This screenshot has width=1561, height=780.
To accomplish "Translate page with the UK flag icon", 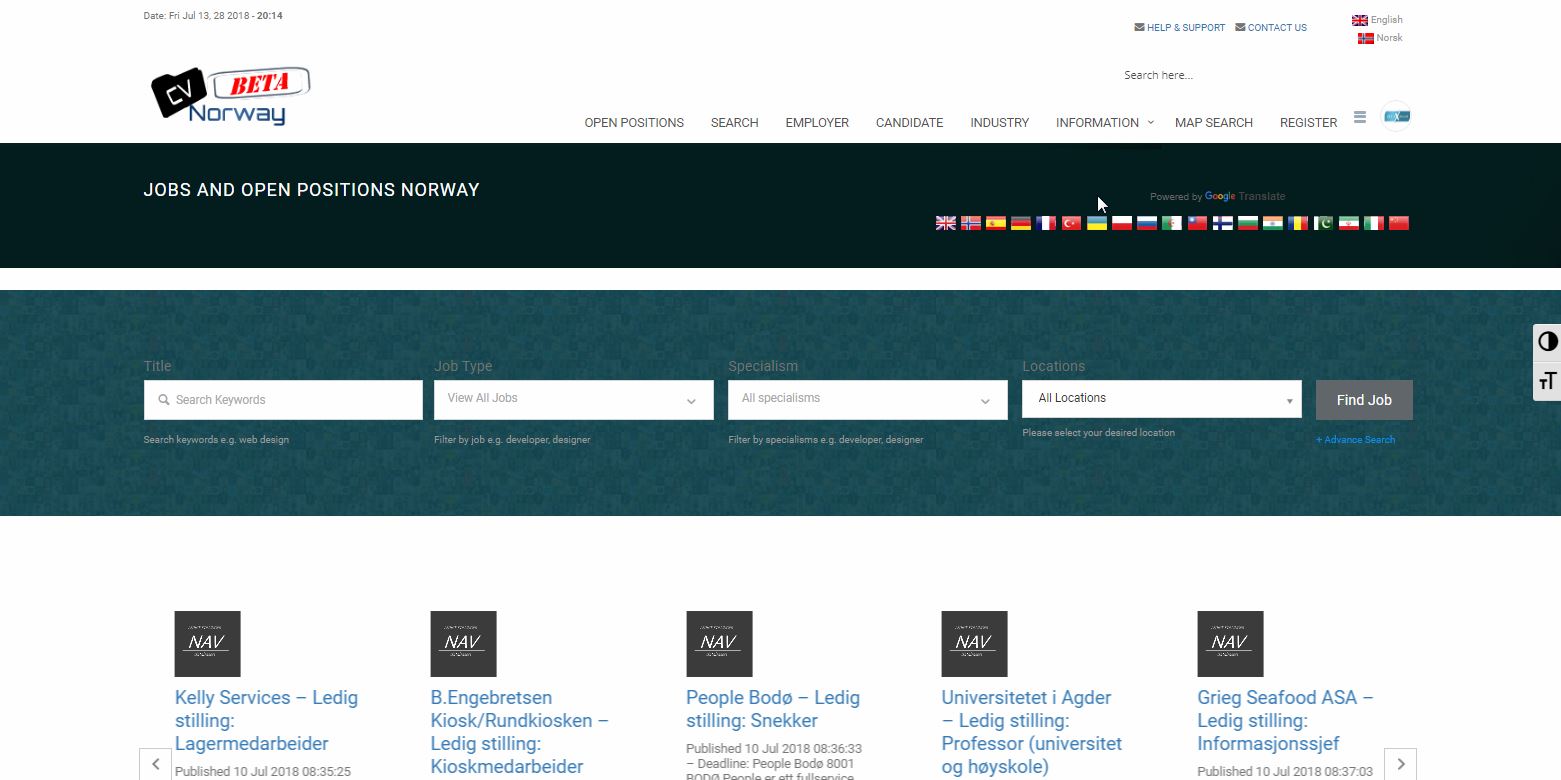I will (x=945, y=223).
